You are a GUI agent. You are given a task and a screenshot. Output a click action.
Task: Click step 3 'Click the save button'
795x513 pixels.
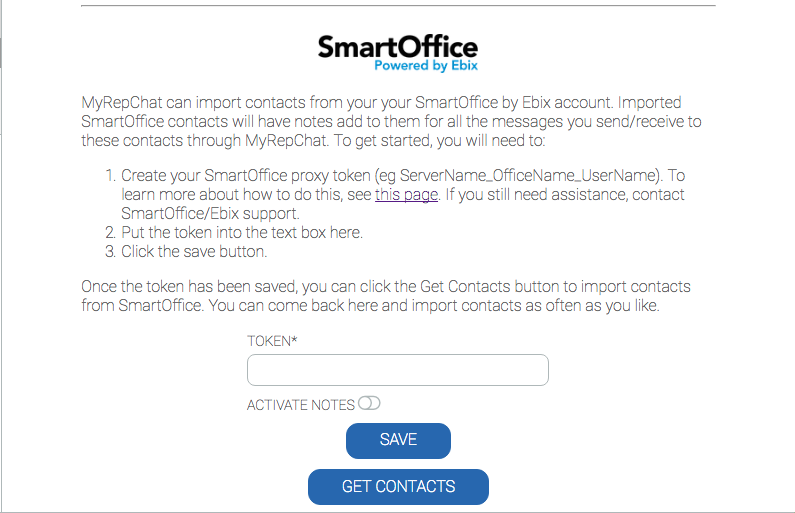(186, 252)
